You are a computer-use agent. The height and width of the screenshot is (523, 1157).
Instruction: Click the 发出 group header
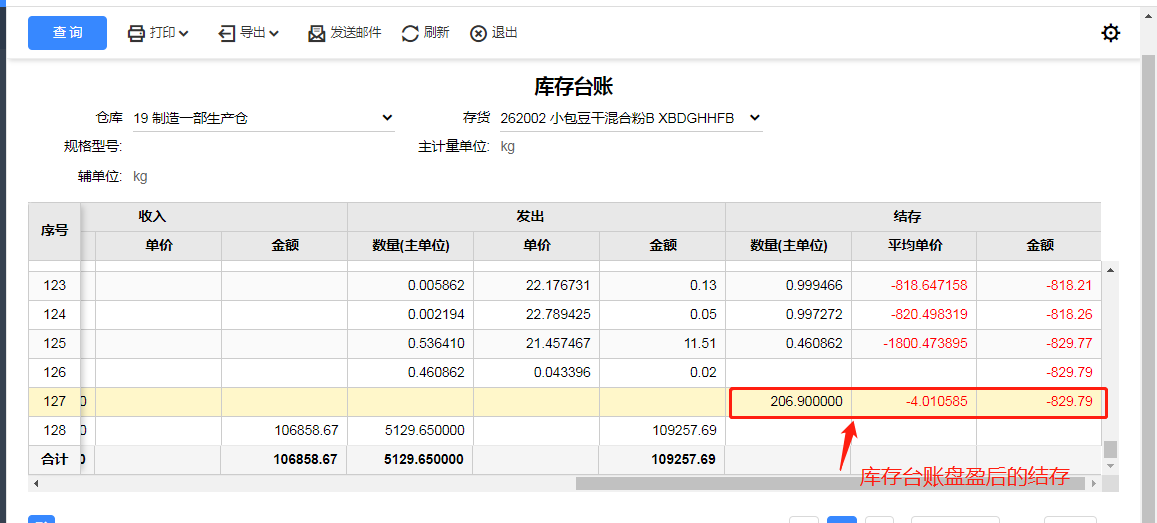[536, 217]
